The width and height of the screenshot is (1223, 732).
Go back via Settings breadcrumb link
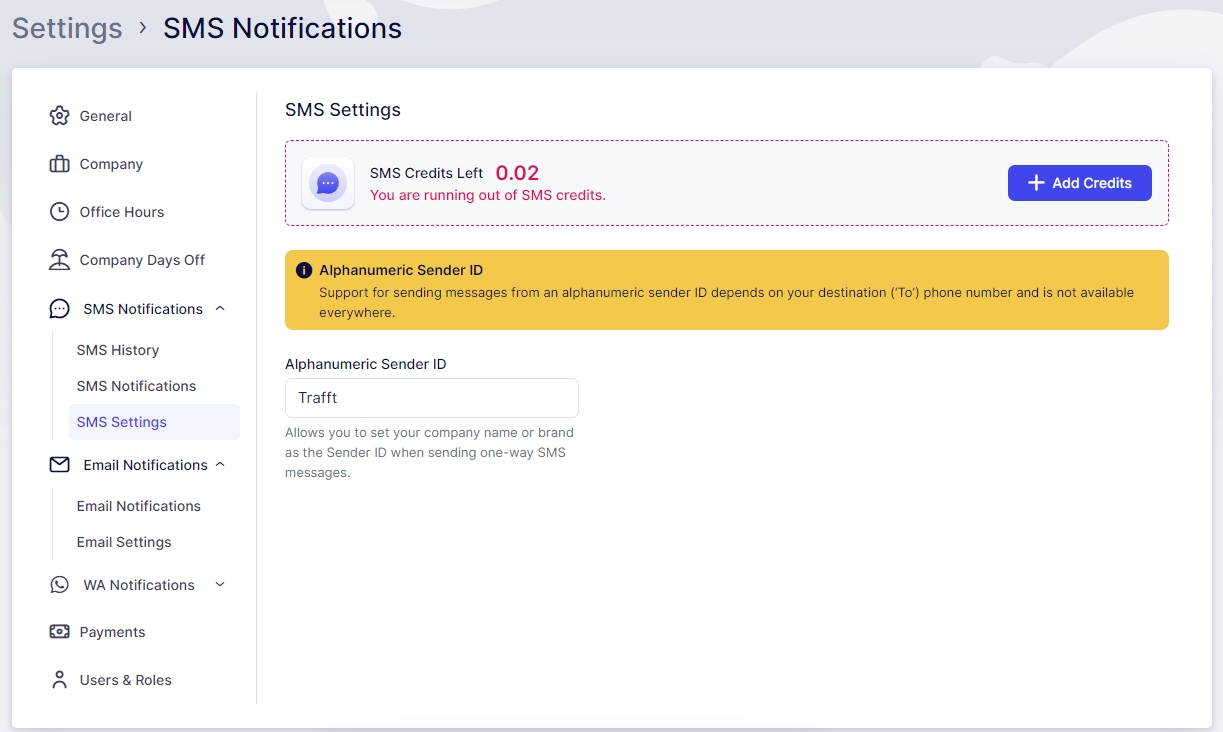tap(67, 28)
